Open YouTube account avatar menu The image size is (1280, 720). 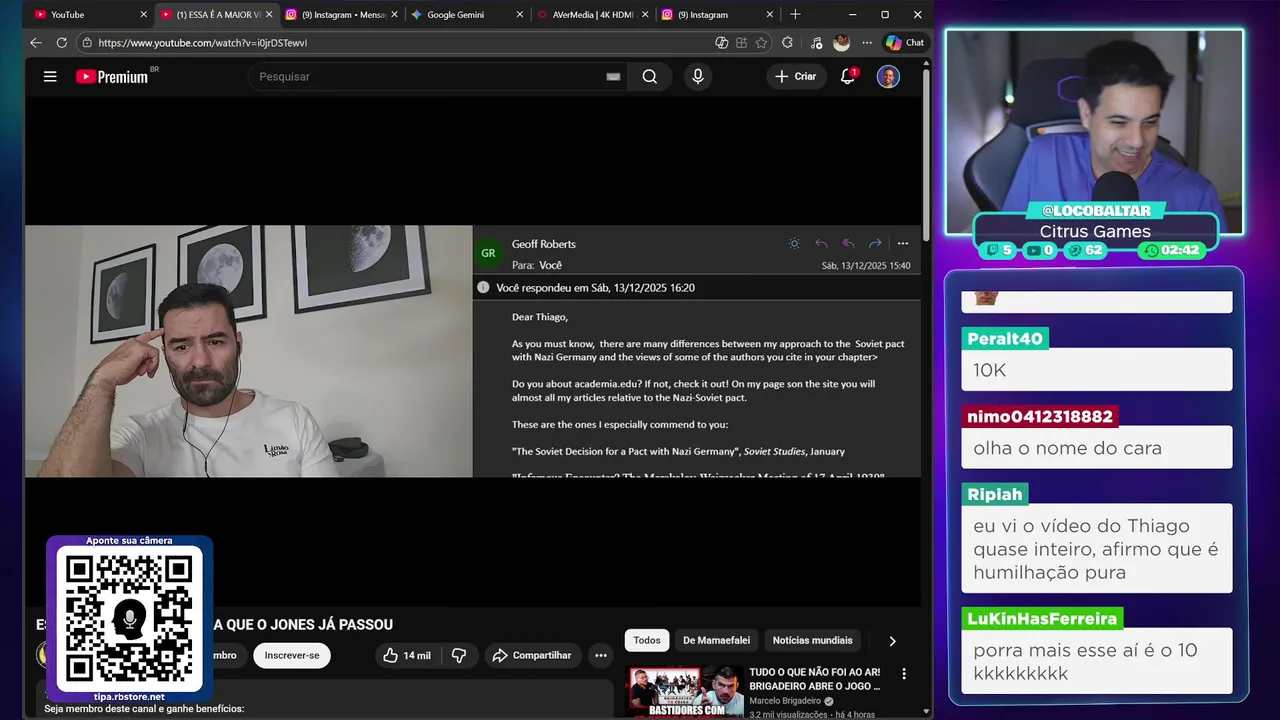888,76
